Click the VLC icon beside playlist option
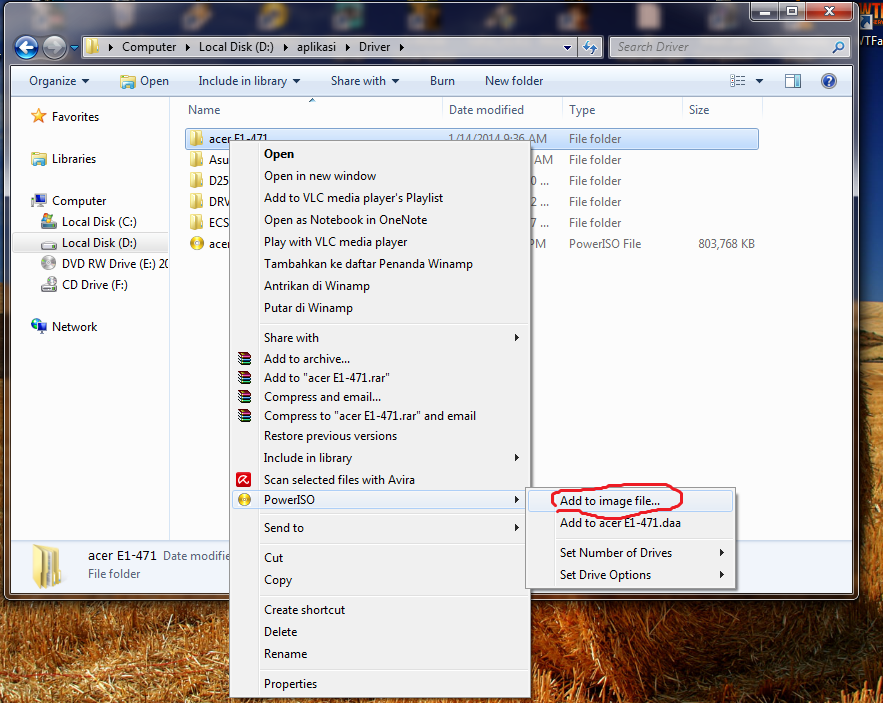Screen dimensions: 883x703 (244, 197)
